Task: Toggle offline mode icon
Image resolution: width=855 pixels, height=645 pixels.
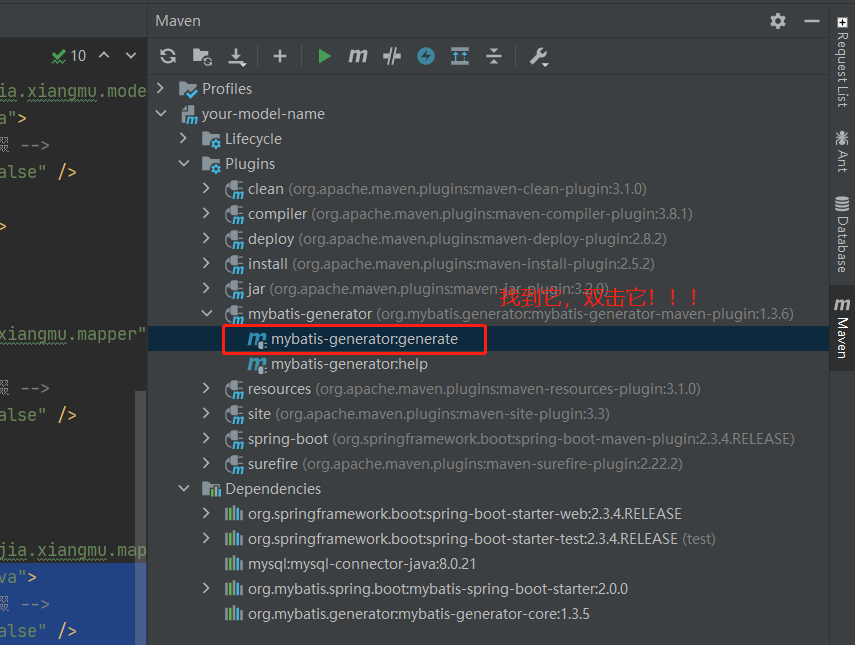Action: pos(392,56)
